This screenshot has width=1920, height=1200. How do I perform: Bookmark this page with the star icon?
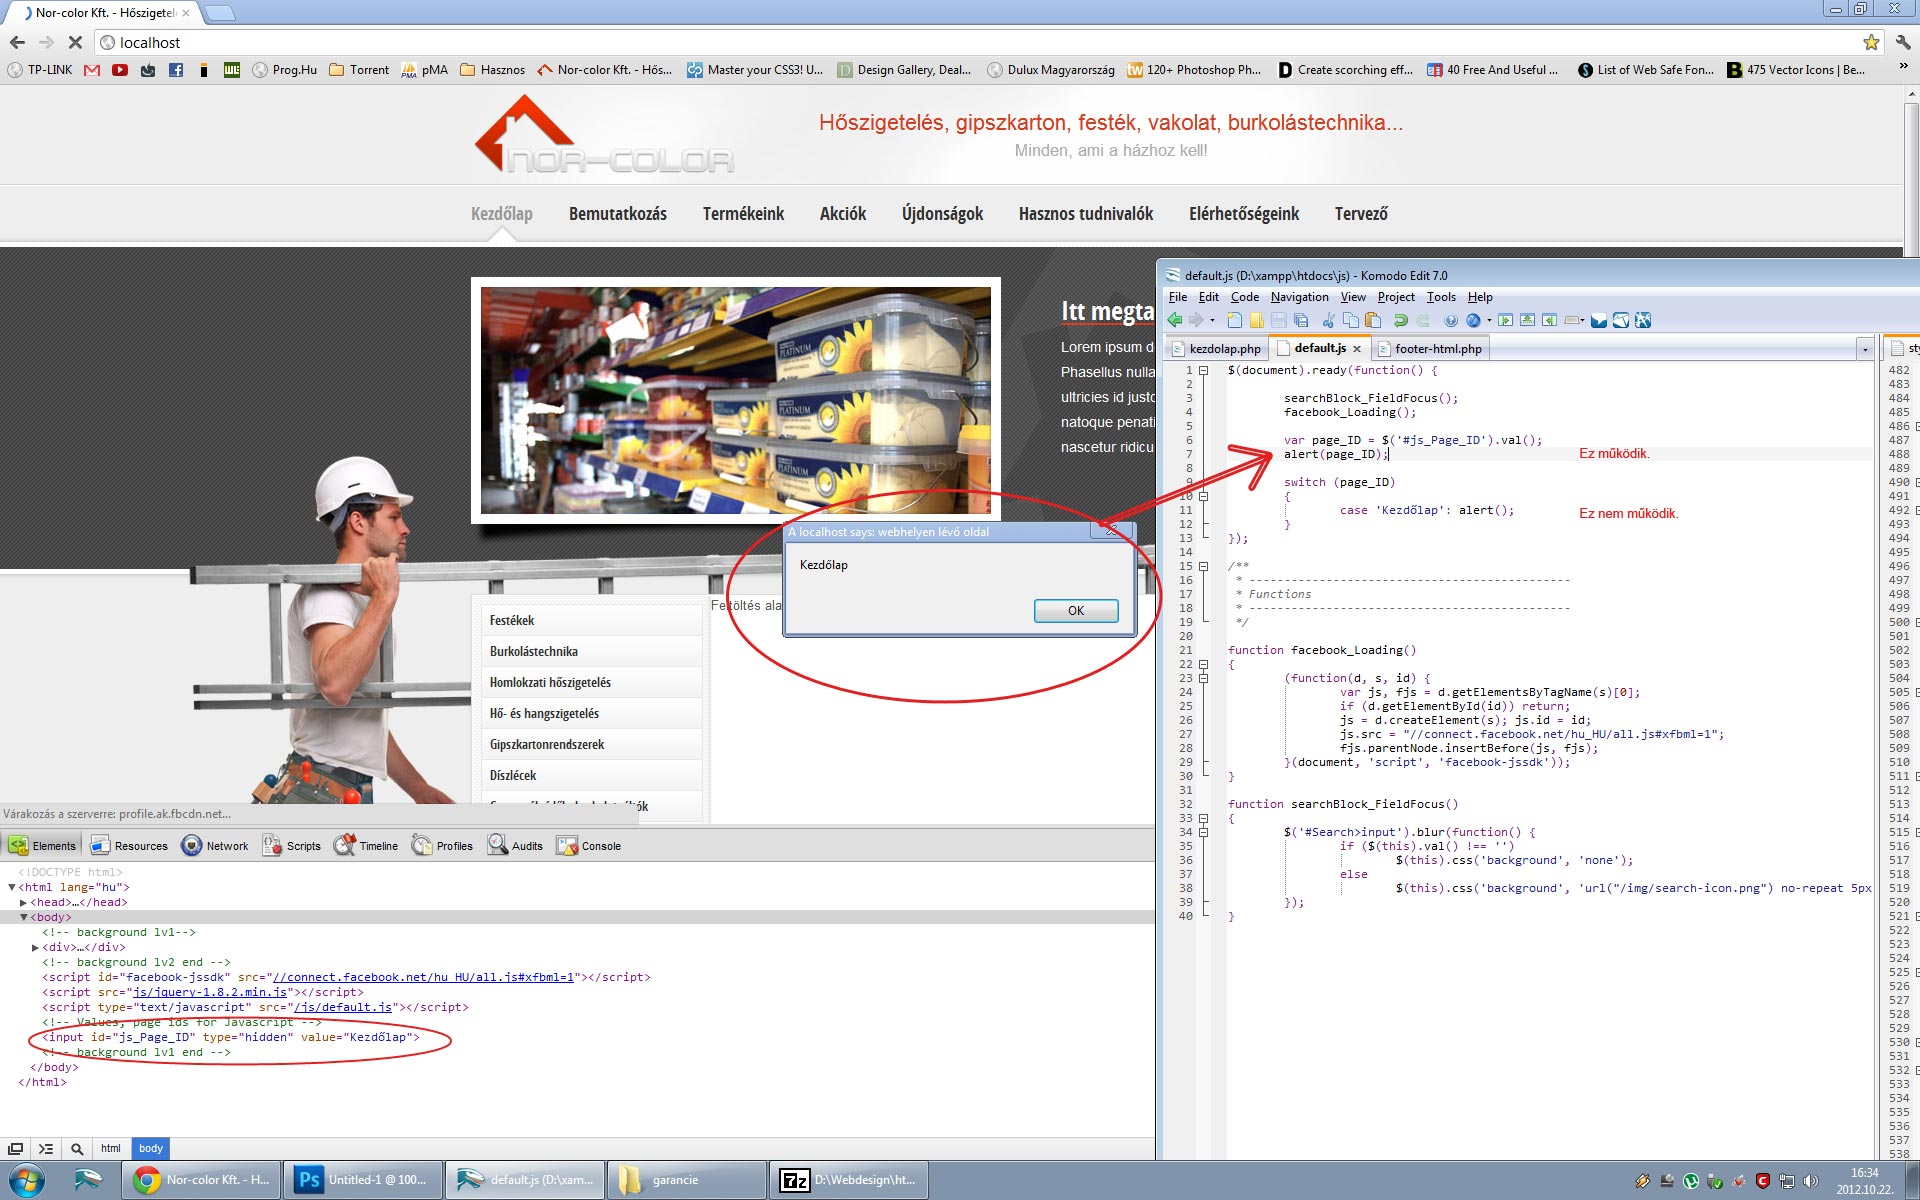(1870, 42)
